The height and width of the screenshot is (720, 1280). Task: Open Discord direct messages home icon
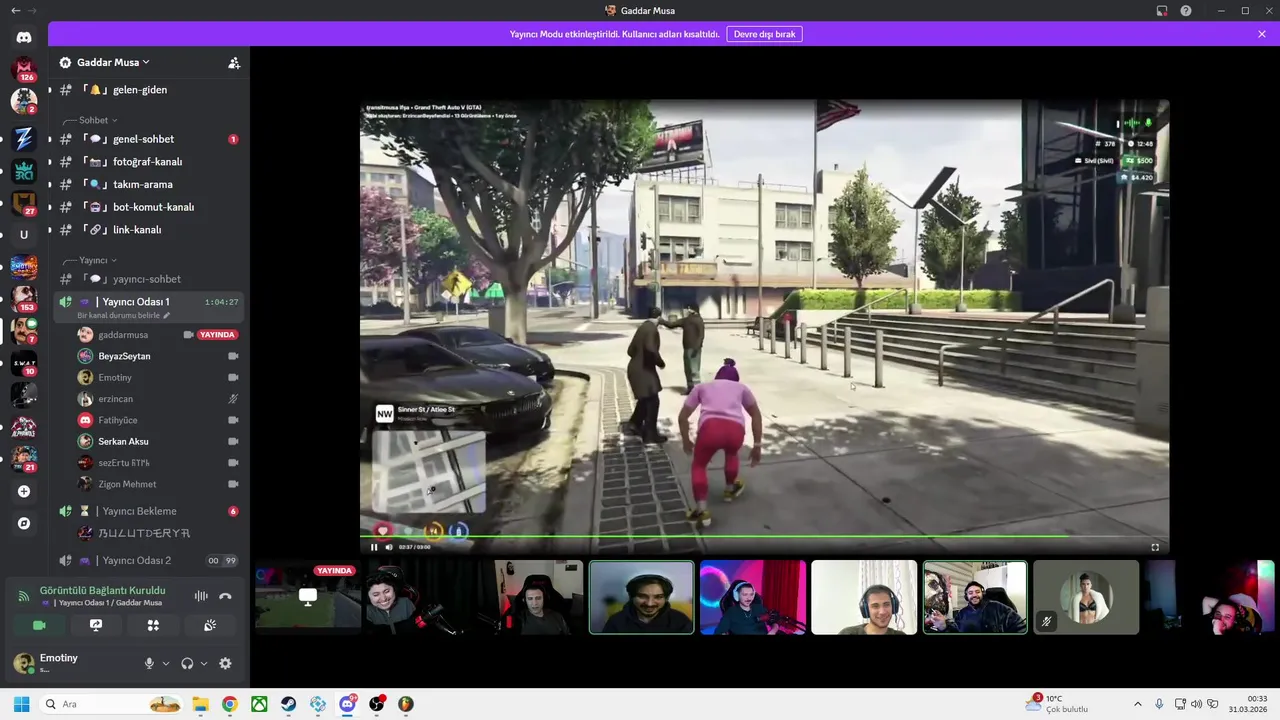tap(24, 37)
